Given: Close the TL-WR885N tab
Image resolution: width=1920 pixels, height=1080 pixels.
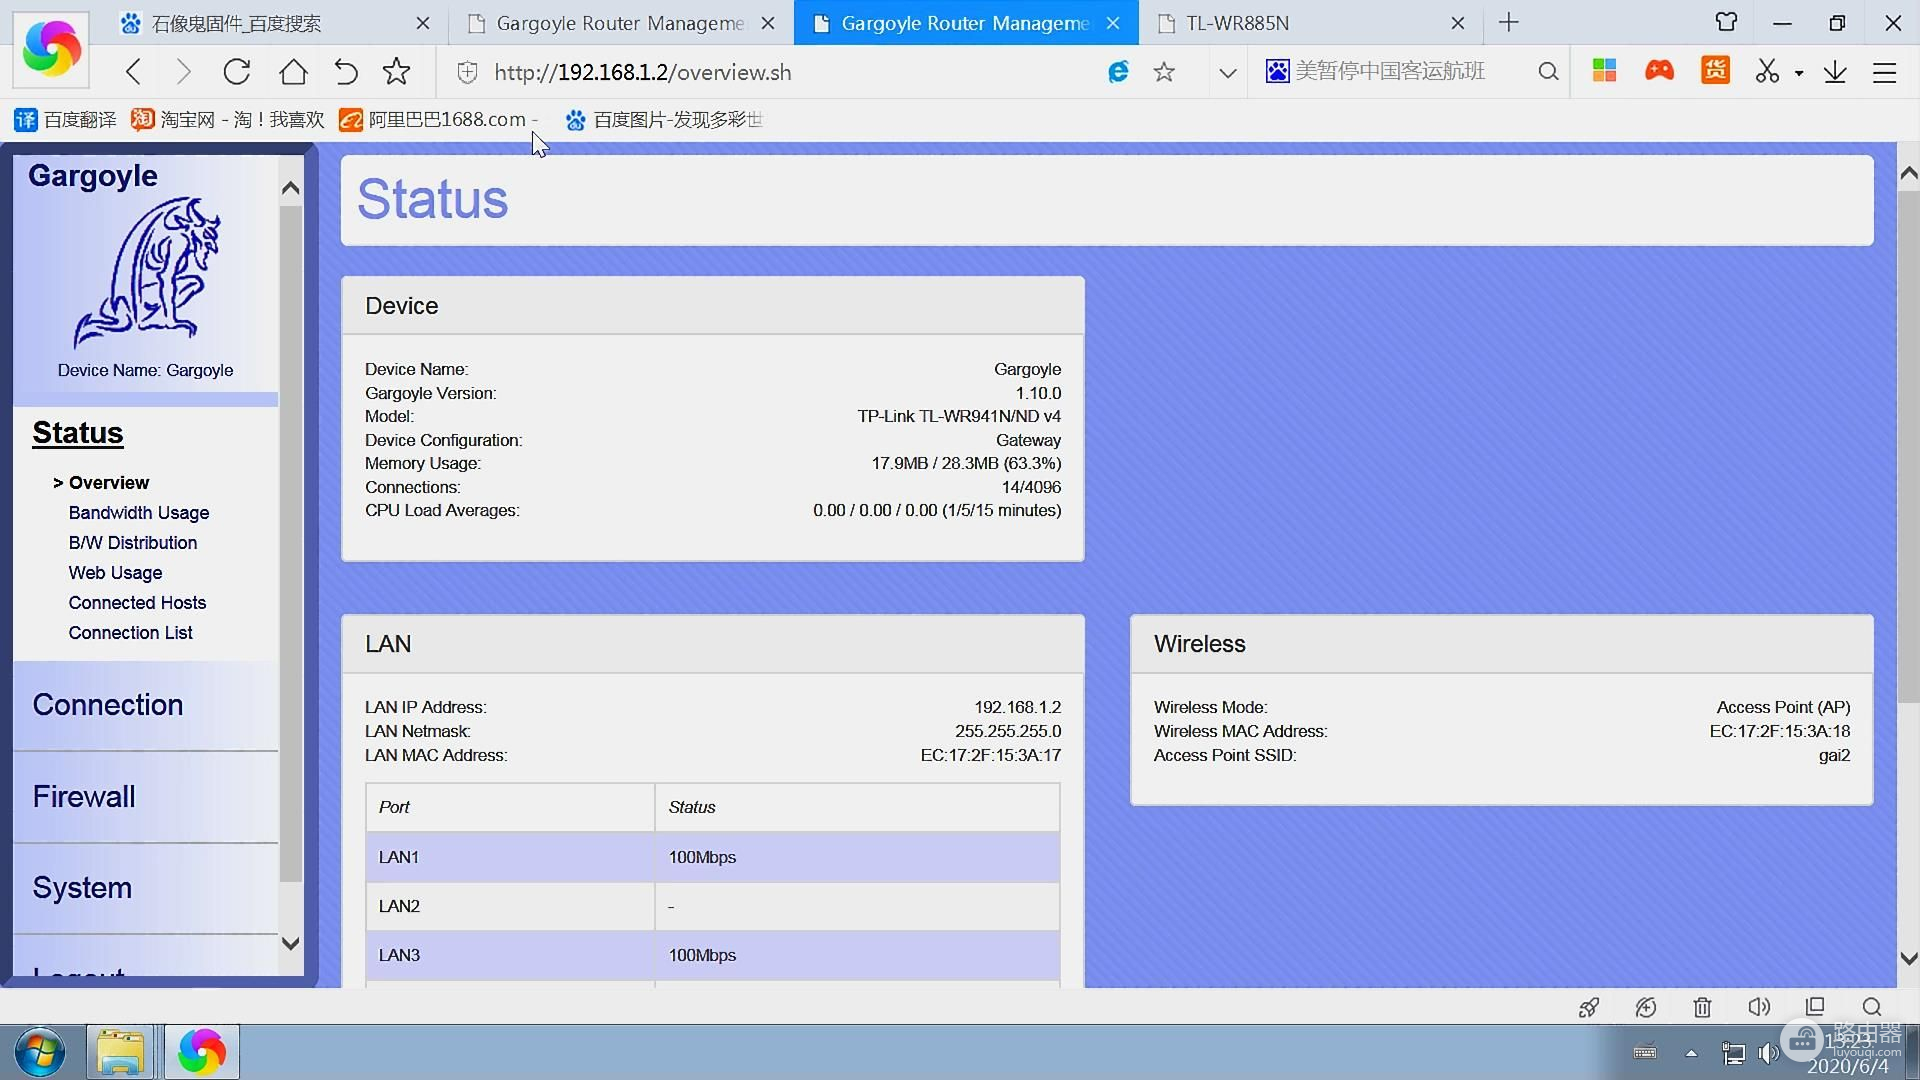Looking at the screenshot, I should (x=1458, y=23).
